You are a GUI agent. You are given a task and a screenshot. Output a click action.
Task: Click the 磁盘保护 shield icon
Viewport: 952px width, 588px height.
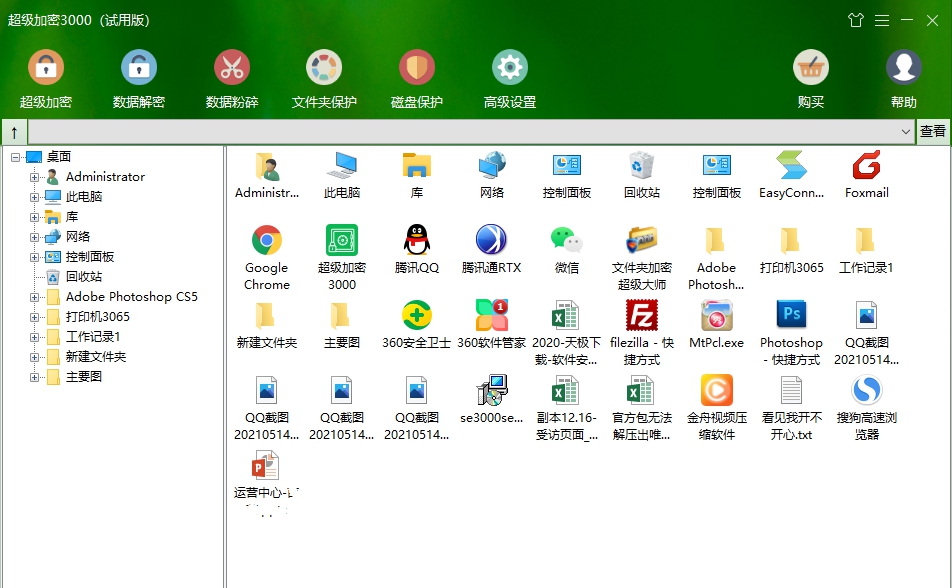pos(417,68)
